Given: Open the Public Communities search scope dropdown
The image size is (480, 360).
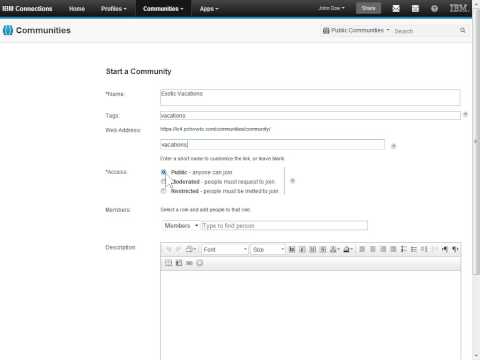Looking at the screenshot, I should tap(356, 30).
